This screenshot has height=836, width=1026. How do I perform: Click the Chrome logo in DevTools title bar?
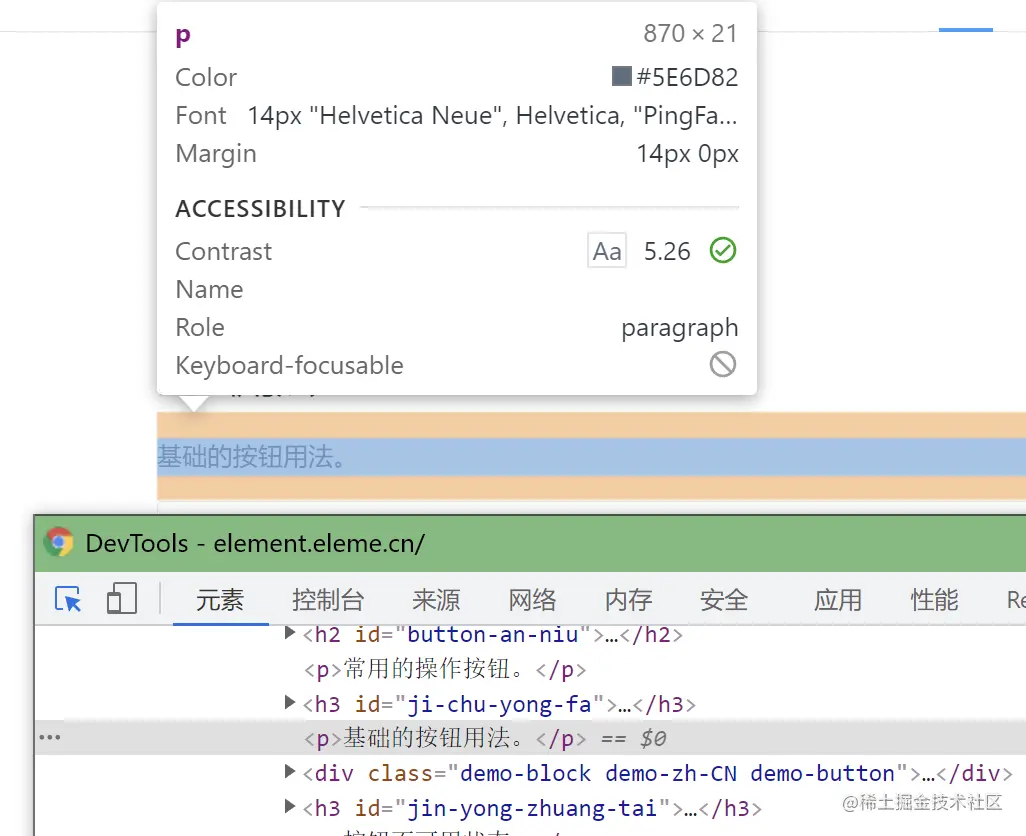click(x=58, y=542)
